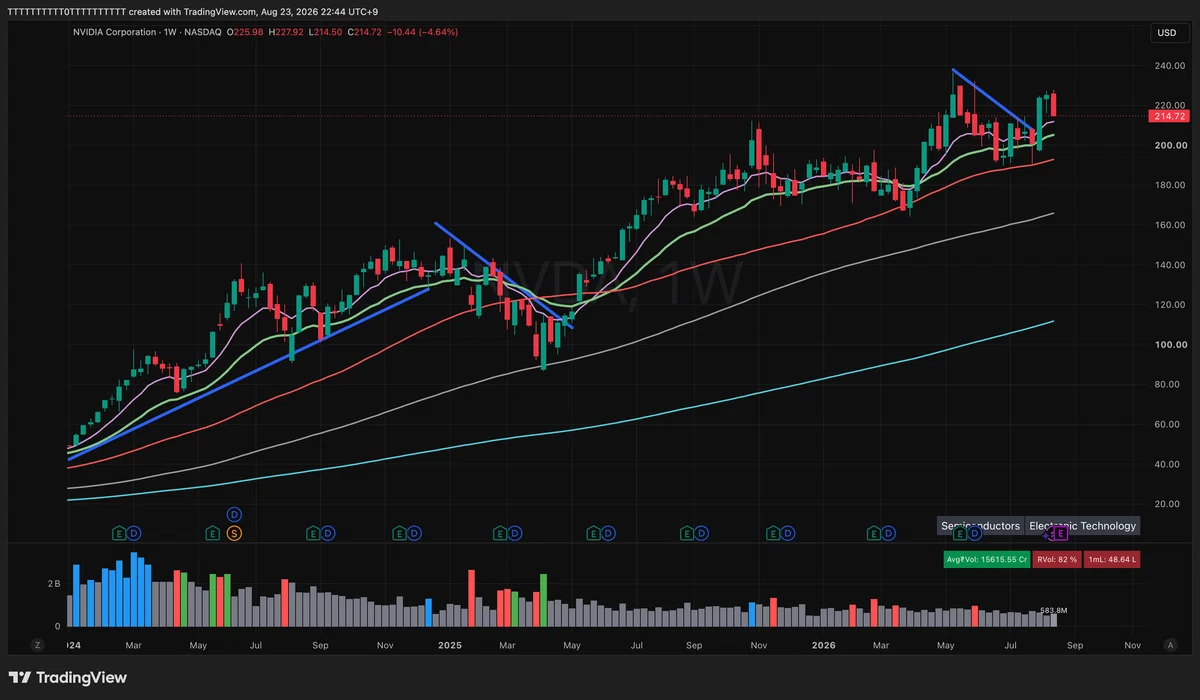Click the D dividend marker above the S marker
1200x700 pixels.
pyautogui.click(x=234, y=514)
